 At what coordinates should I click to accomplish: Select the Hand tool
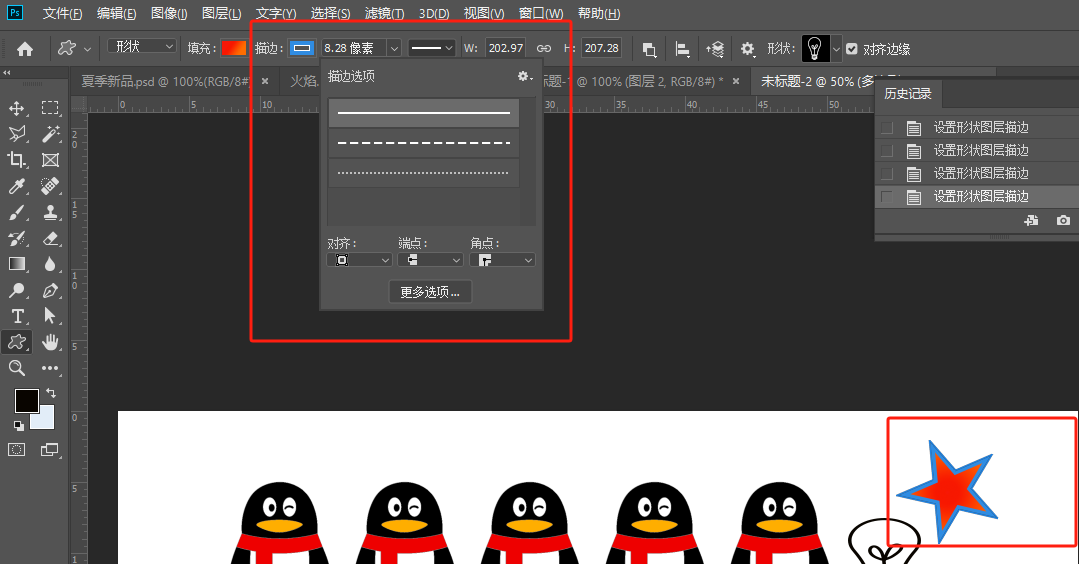click(x=50, y=342)
